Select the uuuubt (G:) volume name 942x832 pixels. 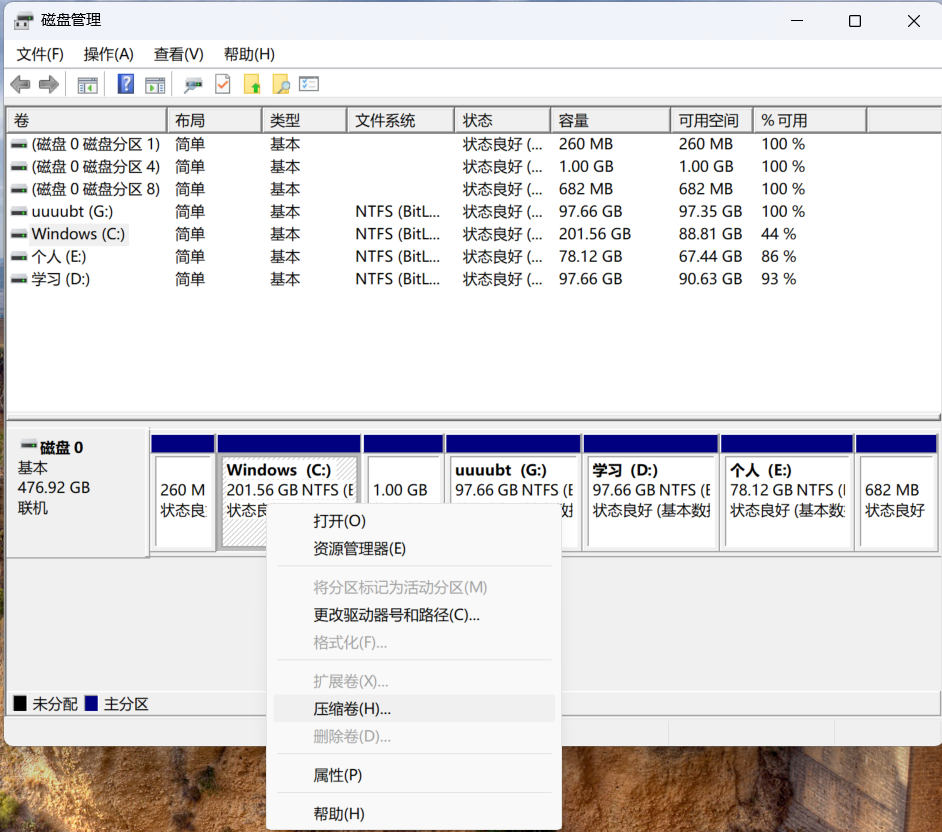[72, 212]
